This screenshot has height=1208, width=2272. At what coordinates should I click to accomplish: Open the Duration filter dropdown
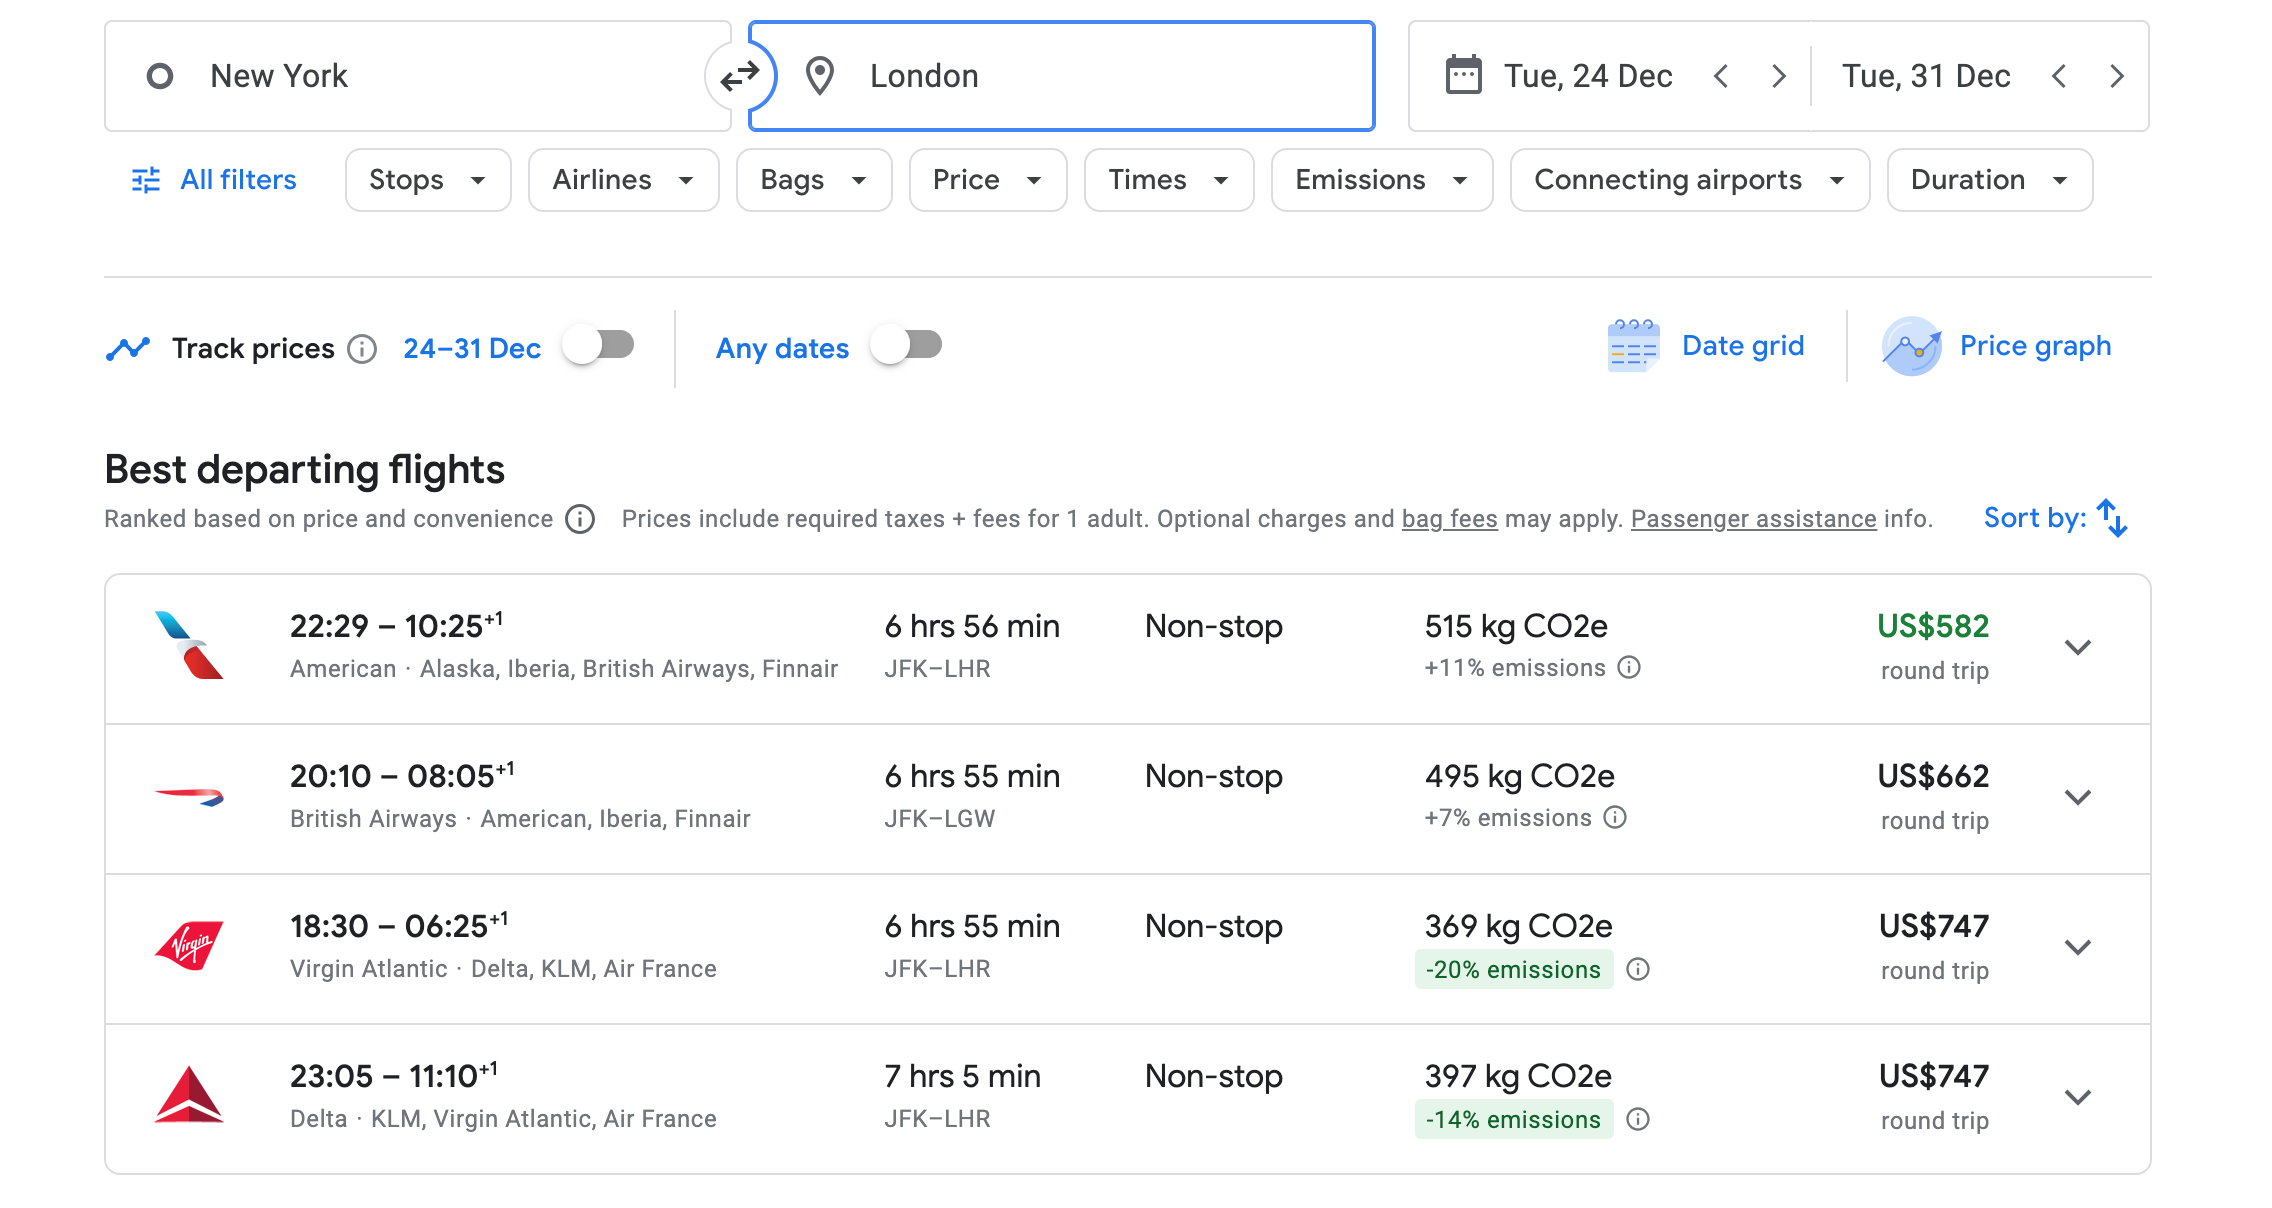pyautogui.click(x=1990, y=180)
